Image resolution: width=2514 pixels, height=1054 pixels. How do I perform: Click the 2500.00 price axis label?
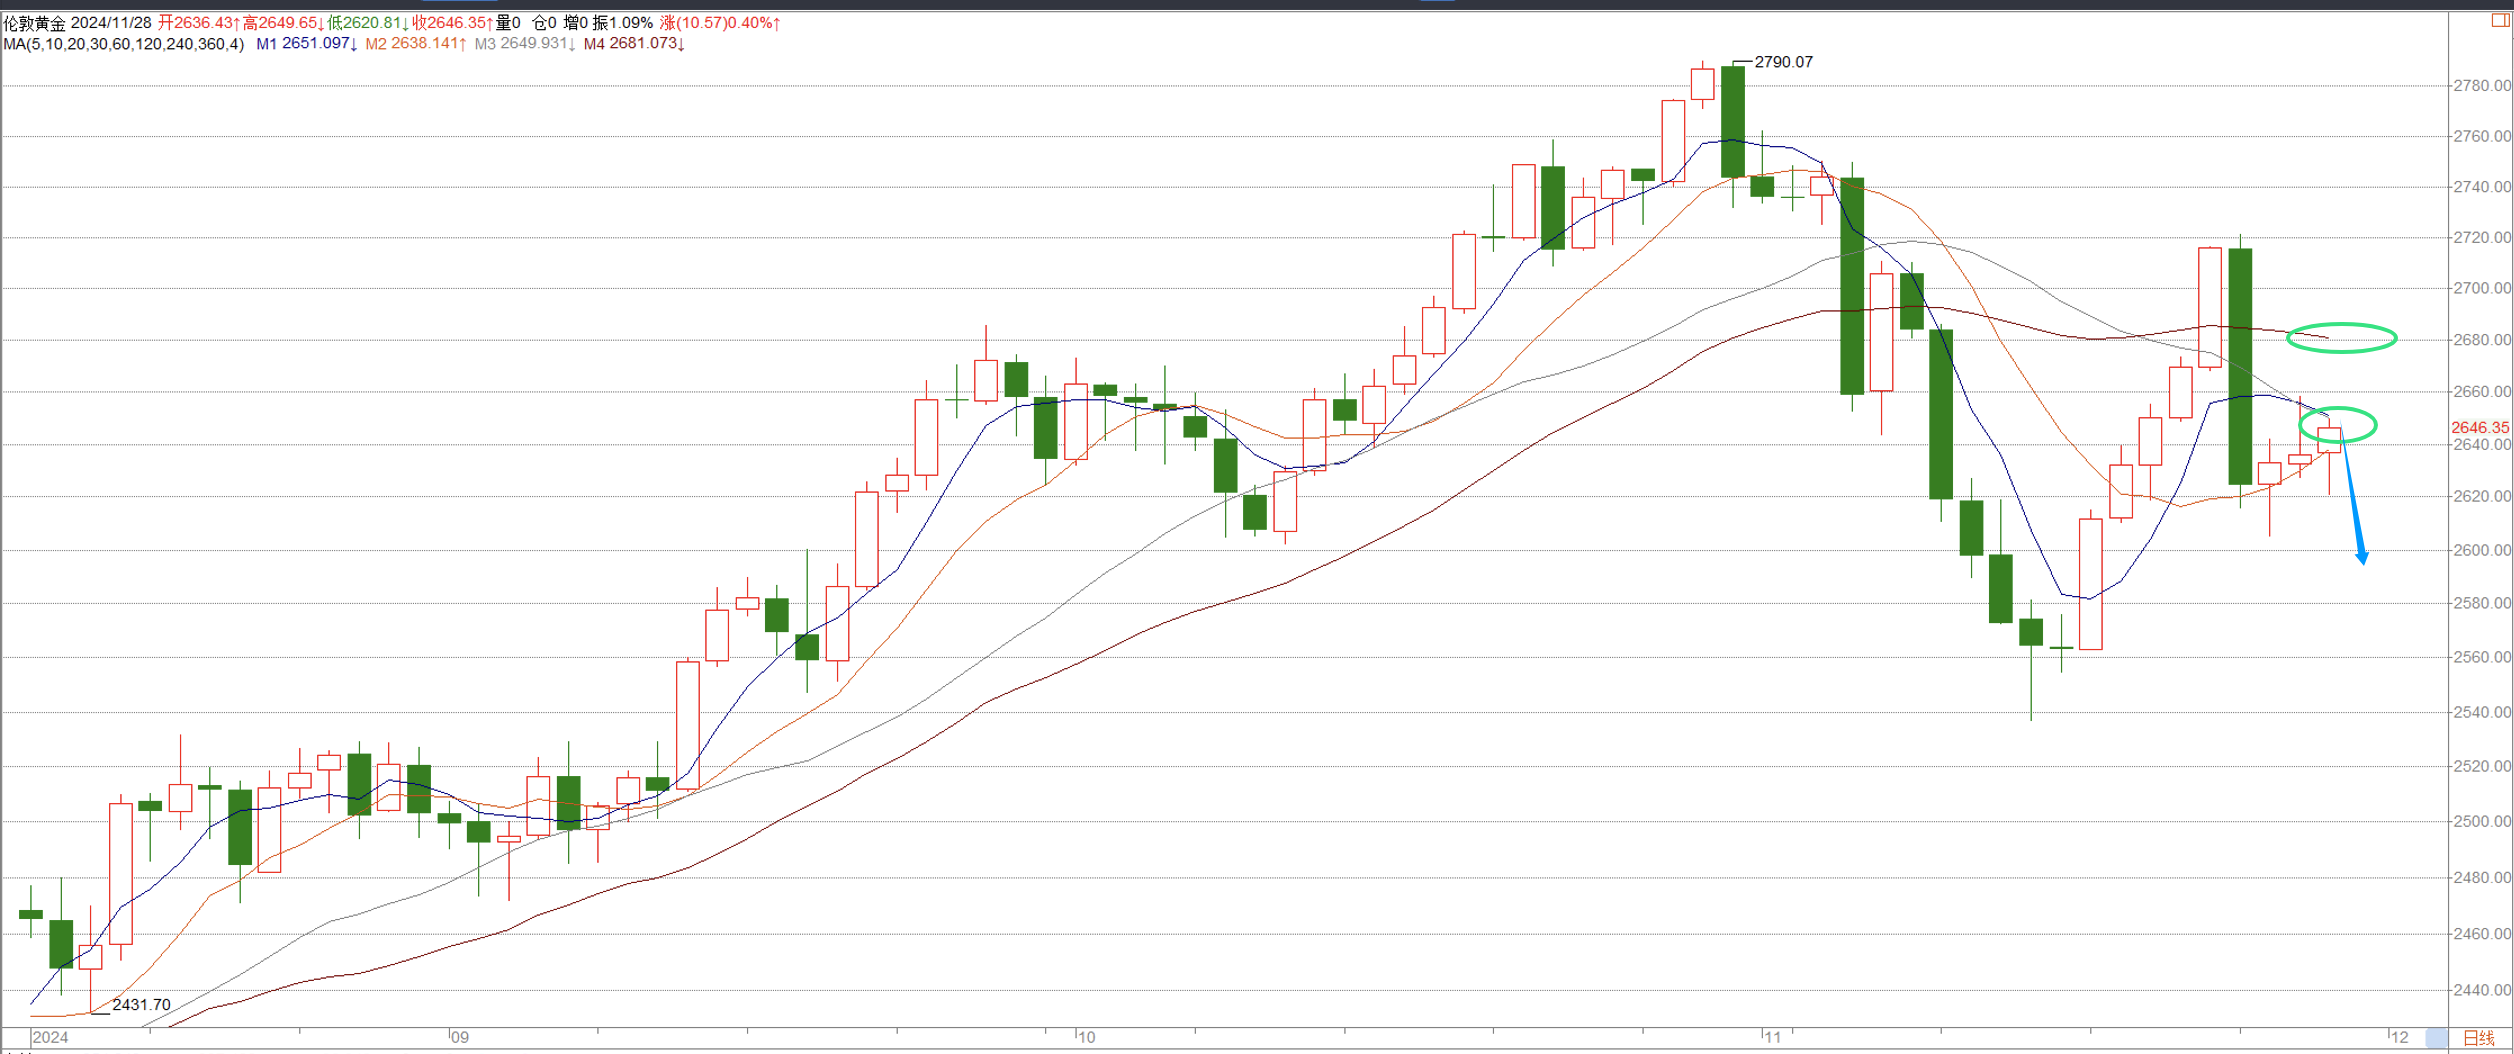(2482, 822)
